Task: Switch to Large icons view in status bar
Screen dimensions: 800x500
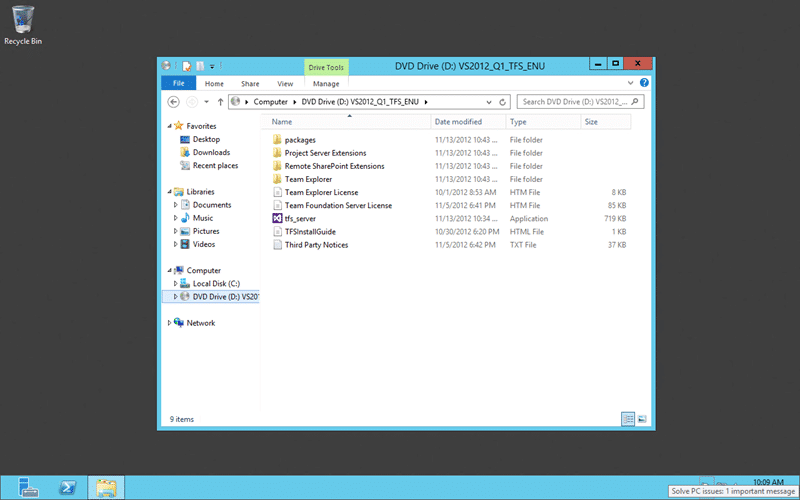Action: click(642, 419)
